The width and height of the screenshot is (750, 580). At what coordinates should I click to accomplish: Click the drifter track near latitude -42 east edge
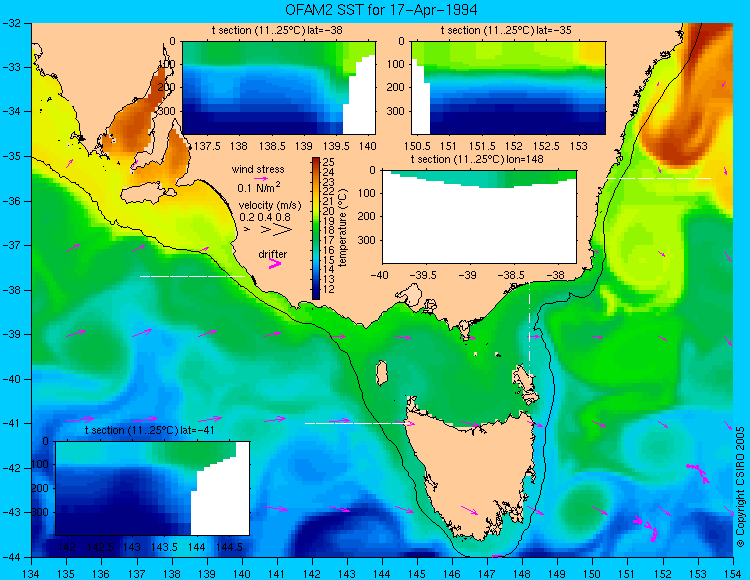pos(698,473)
